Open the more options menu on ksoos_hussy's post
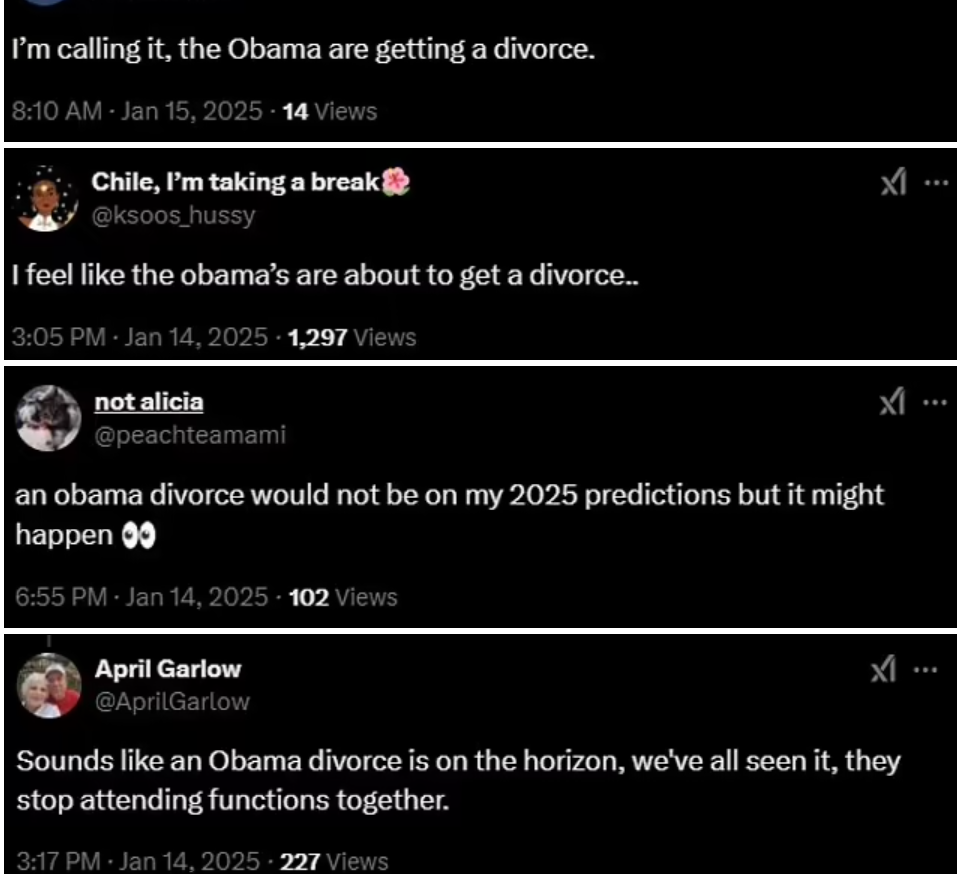The image size is (958, 874). coord(935,185)
